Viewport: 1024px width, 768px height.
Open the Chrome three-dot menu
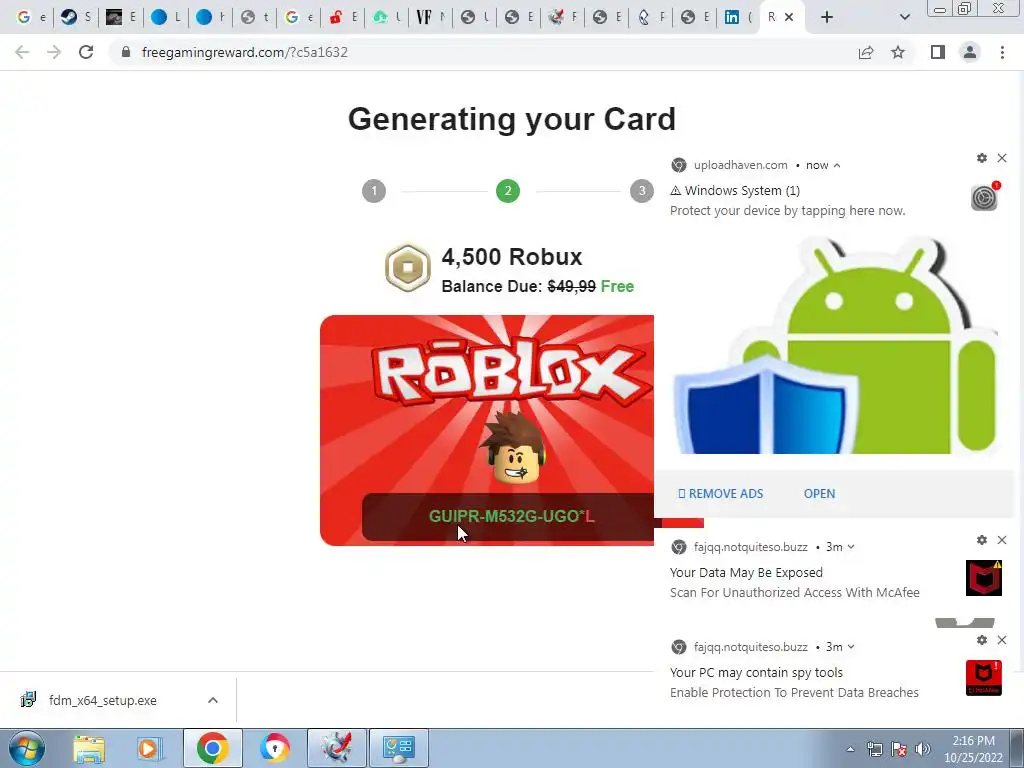[x=1002, y=52]
